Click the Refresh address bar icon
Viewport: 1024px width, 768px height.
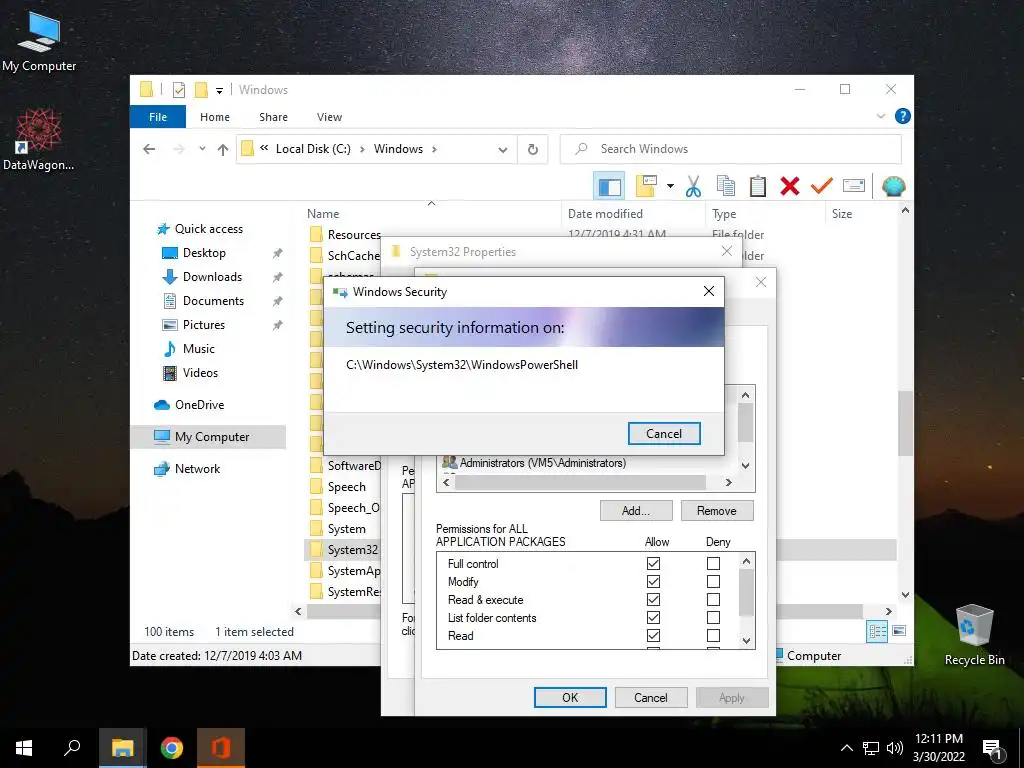click(x=533, y=149)
